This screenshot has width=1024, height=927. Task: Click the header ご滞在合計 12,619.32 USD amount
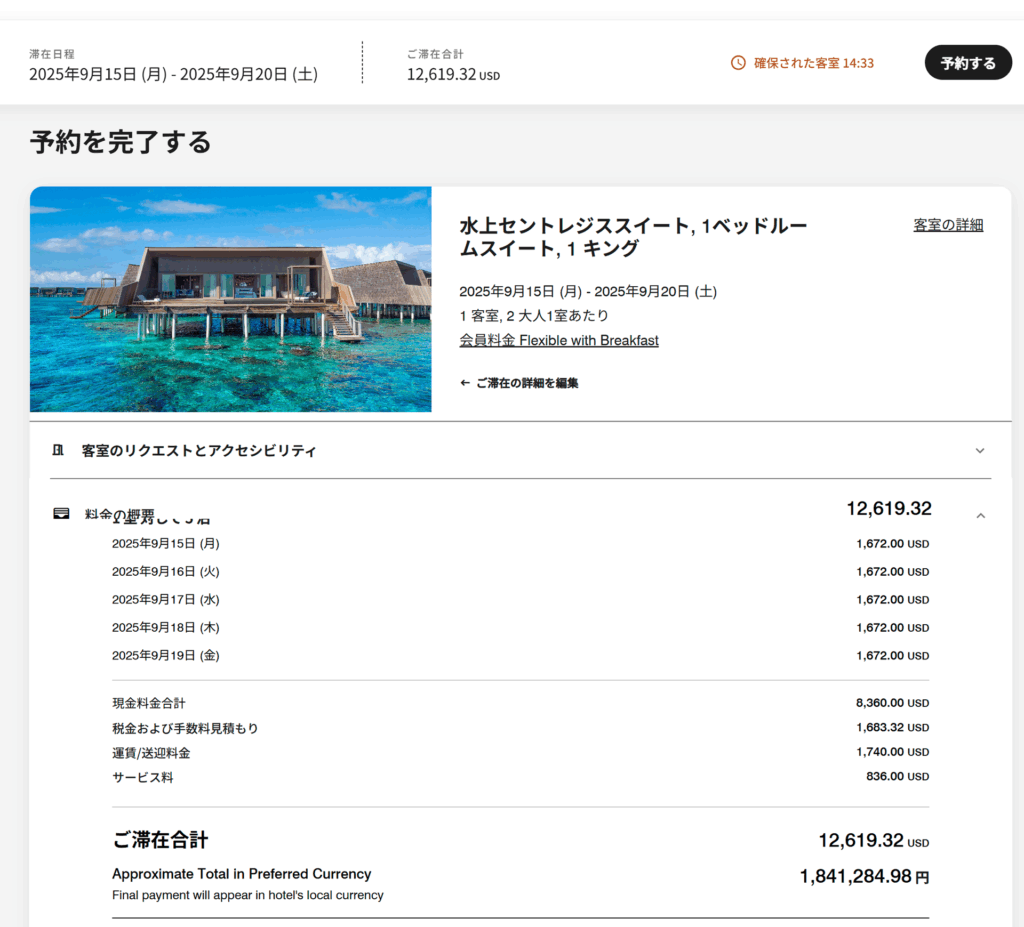pyautogui.click(x=452, y=75)
